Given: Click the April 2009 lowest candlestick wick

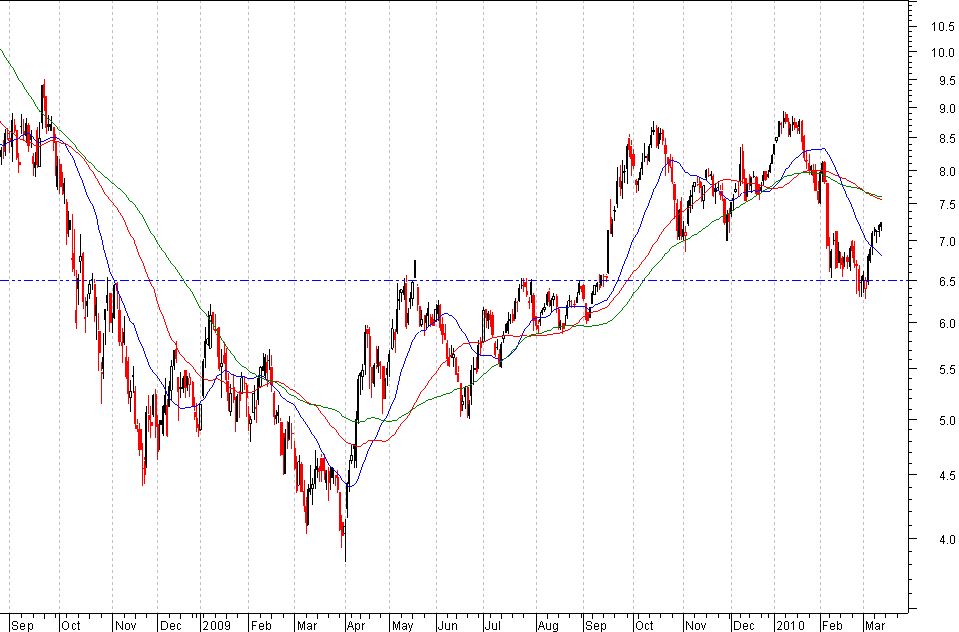Looking at the screenshot, I should click(346, 548).
